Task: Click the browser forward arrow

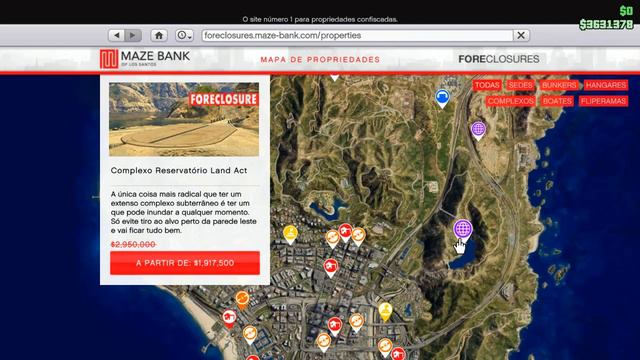Action: tap(133, 36)
